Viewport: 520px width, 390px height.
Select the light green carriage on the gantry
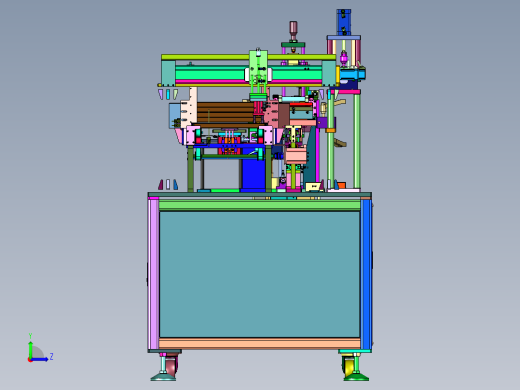point(258,66)
